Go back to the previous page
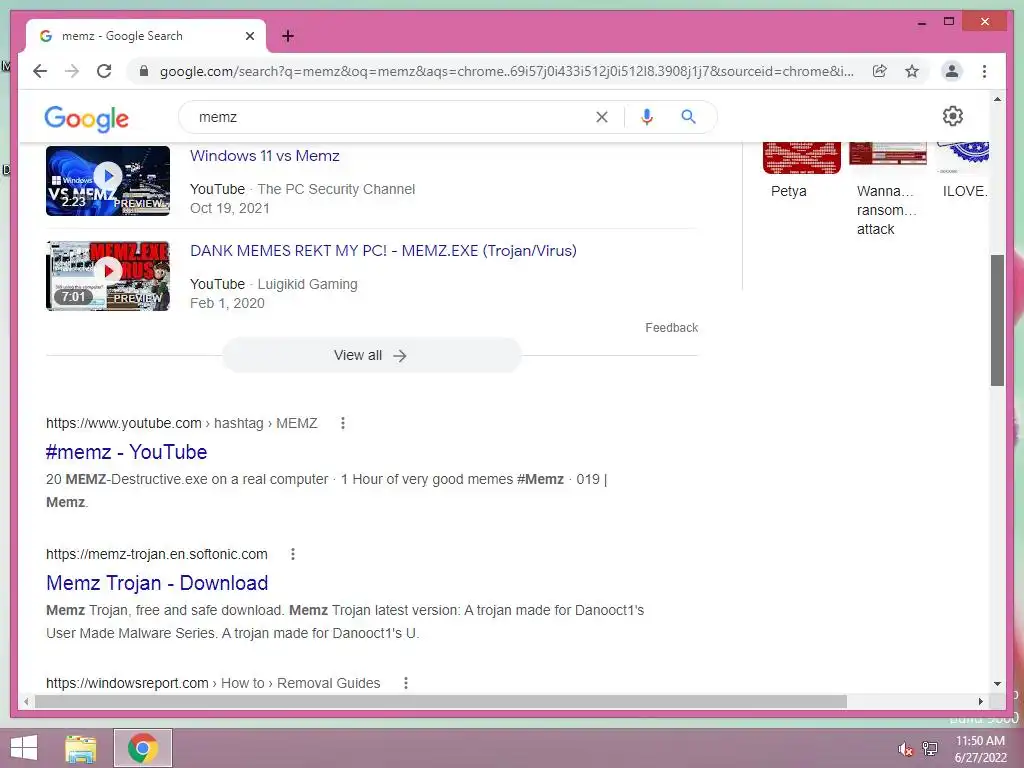Image resolution: width=1024 pixels, height=768 pixels. 40,71
